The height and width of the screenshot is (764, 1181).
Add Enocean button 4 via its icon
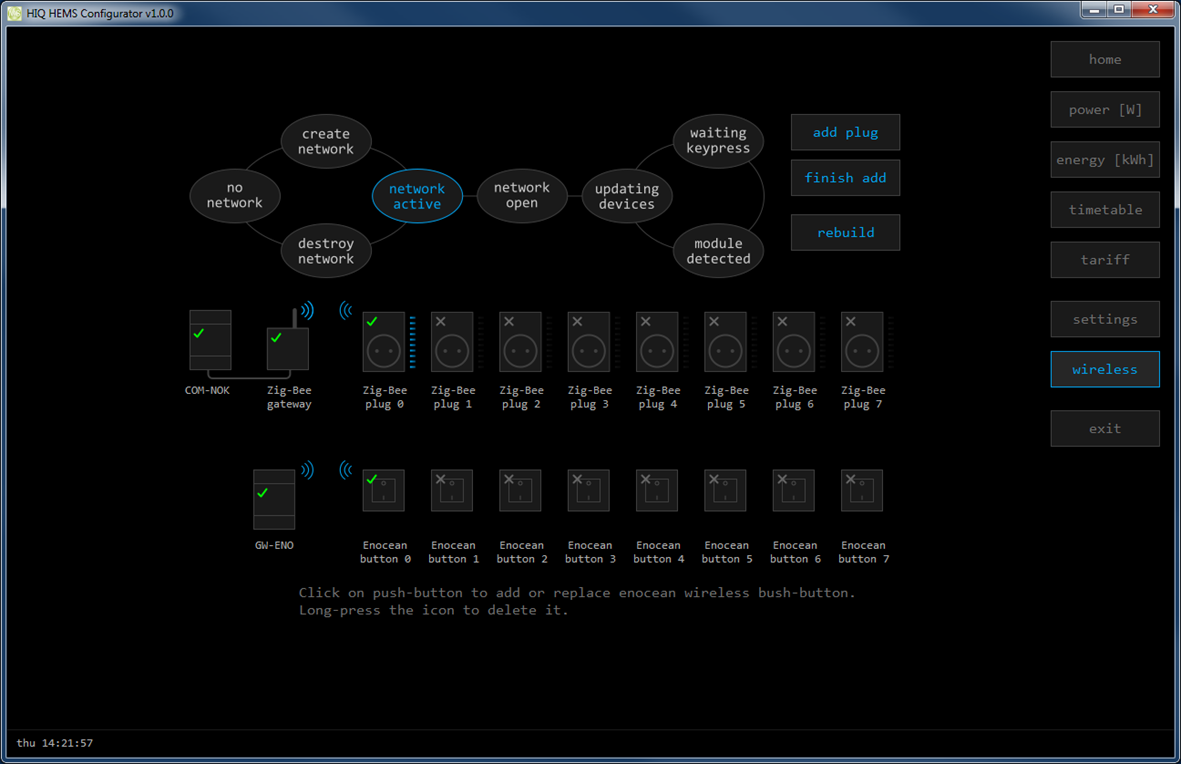click(x=657, y=491)
